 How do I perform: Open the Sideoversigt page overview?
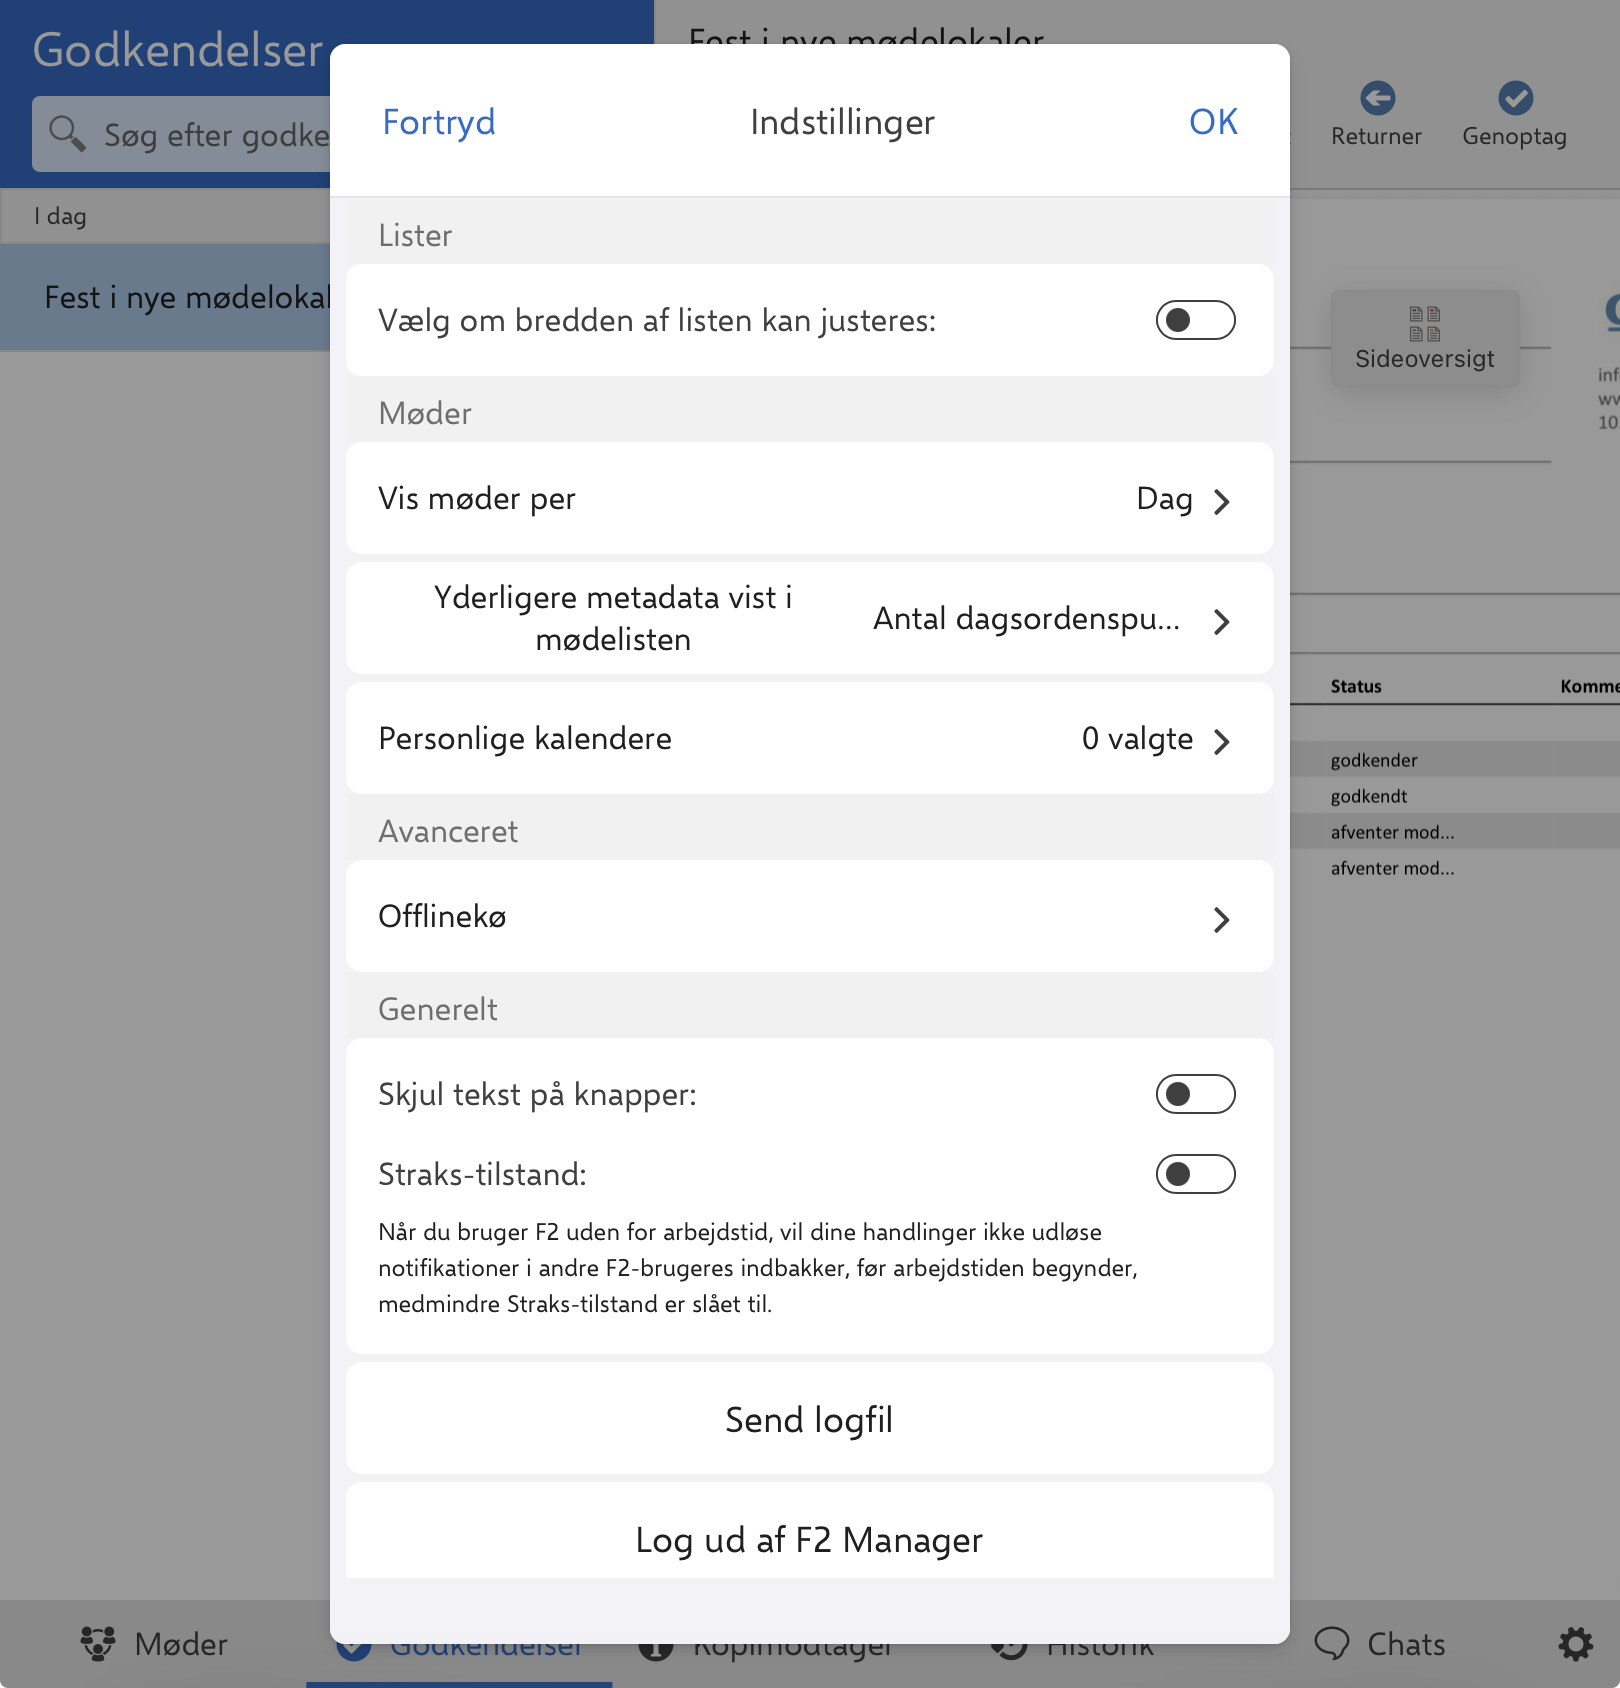point(1424,339)
